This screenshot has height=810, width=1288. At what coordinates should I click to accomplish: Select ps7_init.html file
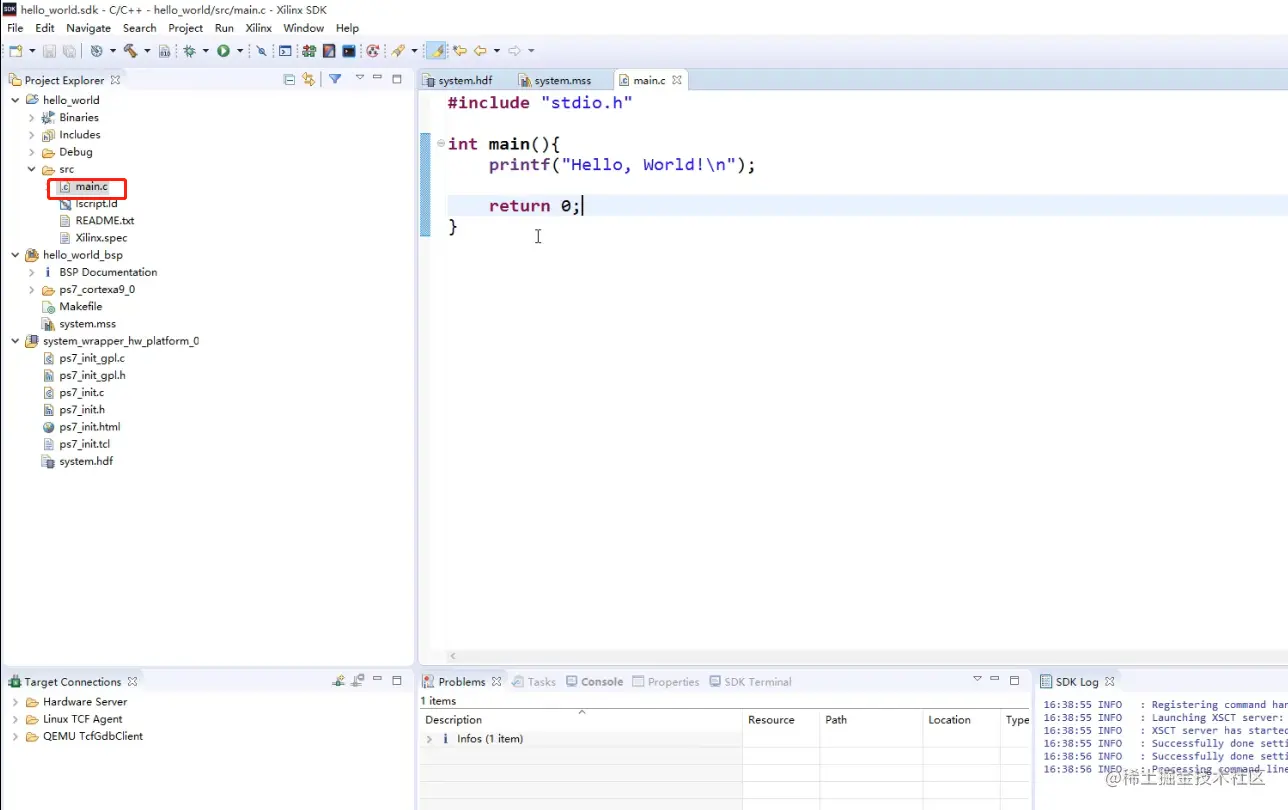[89, 427]
